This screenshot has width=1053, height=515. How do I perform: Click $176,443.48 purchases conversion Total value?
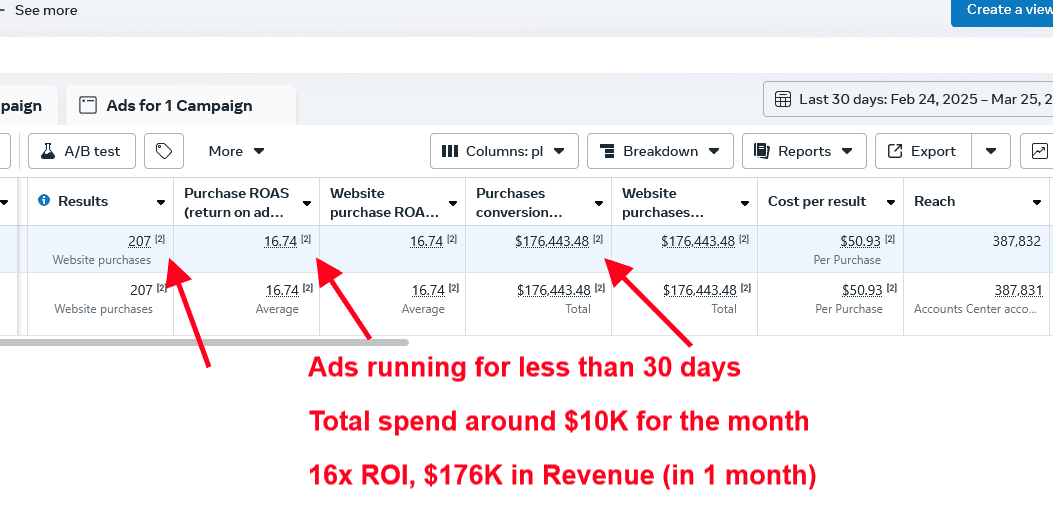[x=554, y=290]
